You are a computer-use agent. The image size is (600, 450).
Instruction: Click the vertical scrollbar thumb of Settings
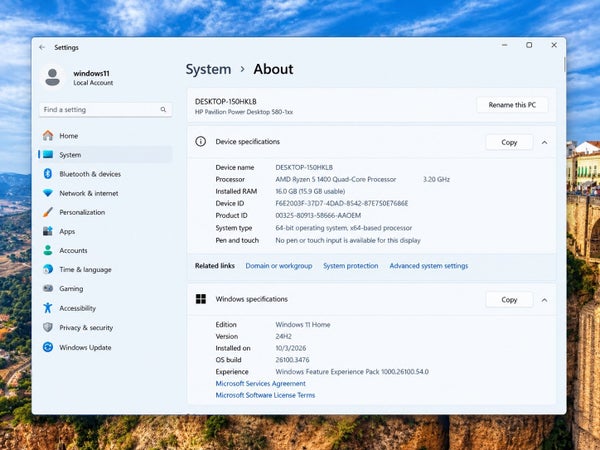564,64
